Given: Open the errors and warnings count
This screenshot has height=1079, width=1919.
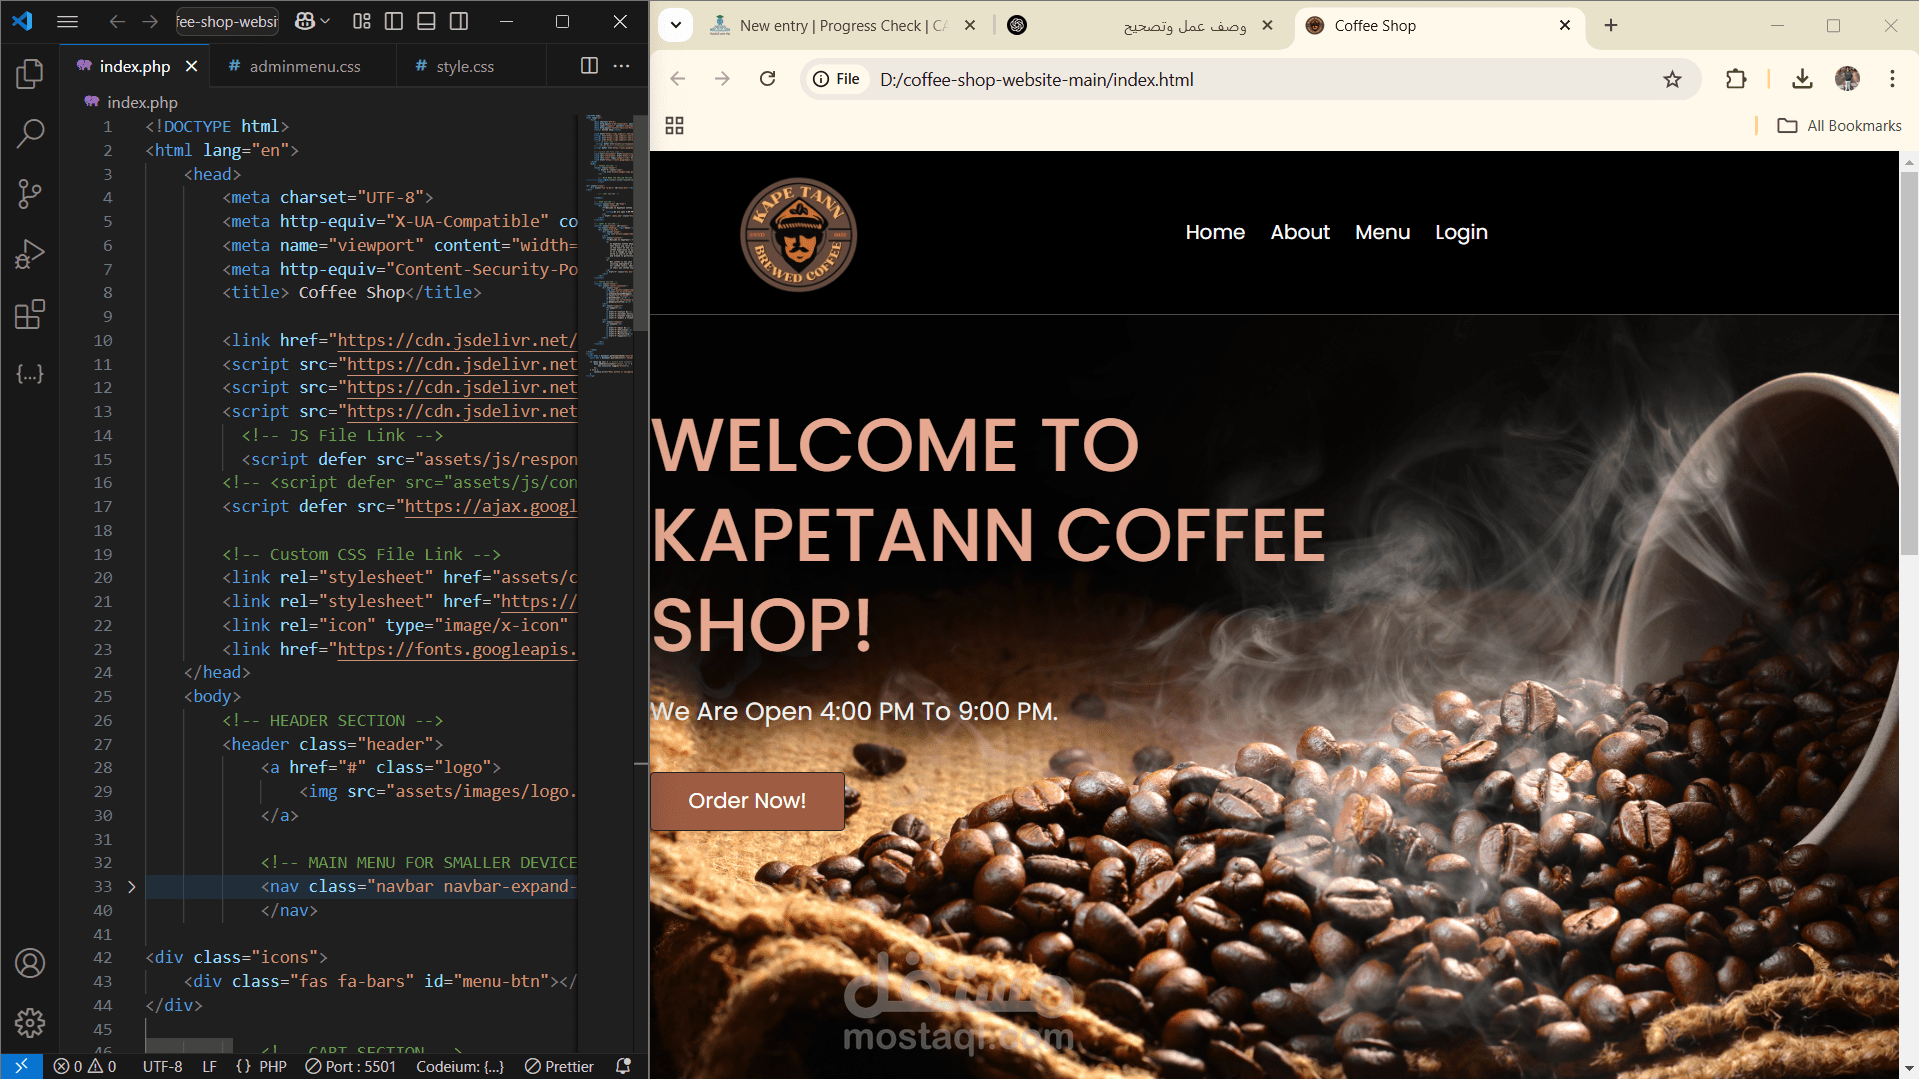Looking at the screenshot, I should tap(85, 1066).
